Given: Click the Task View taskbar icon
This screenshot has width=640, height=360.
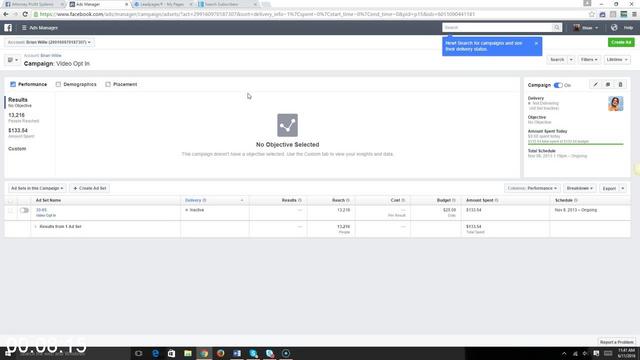Looking at the screenshot, I should click(139, 353).
